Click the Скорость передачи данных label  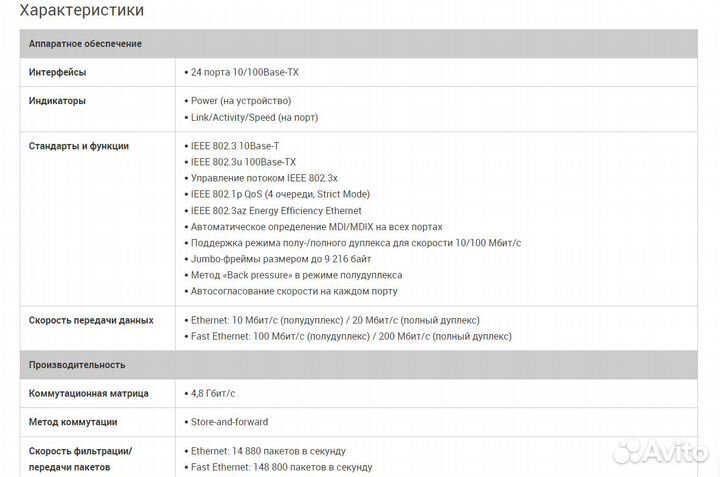pyautogui.click(x=91, y=320)
